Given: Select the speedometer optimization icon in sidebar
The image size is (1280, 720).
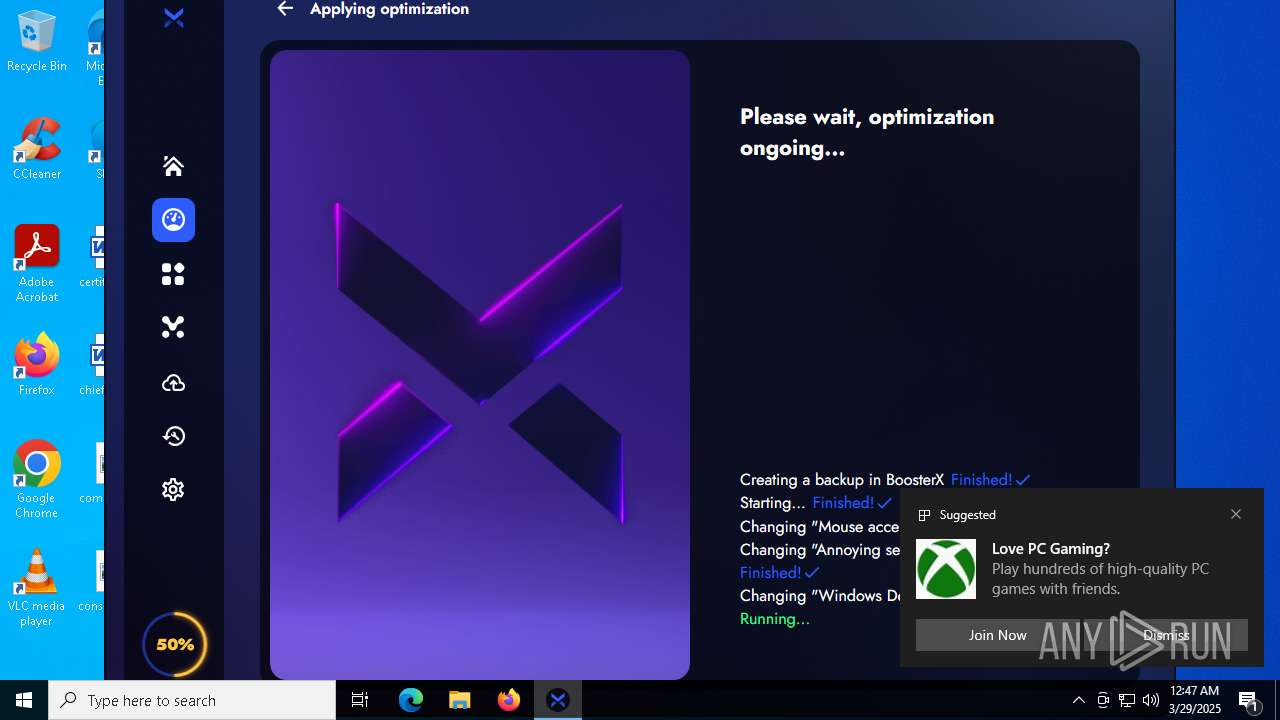Looking at the screenshot, I should tap(173, 220).
